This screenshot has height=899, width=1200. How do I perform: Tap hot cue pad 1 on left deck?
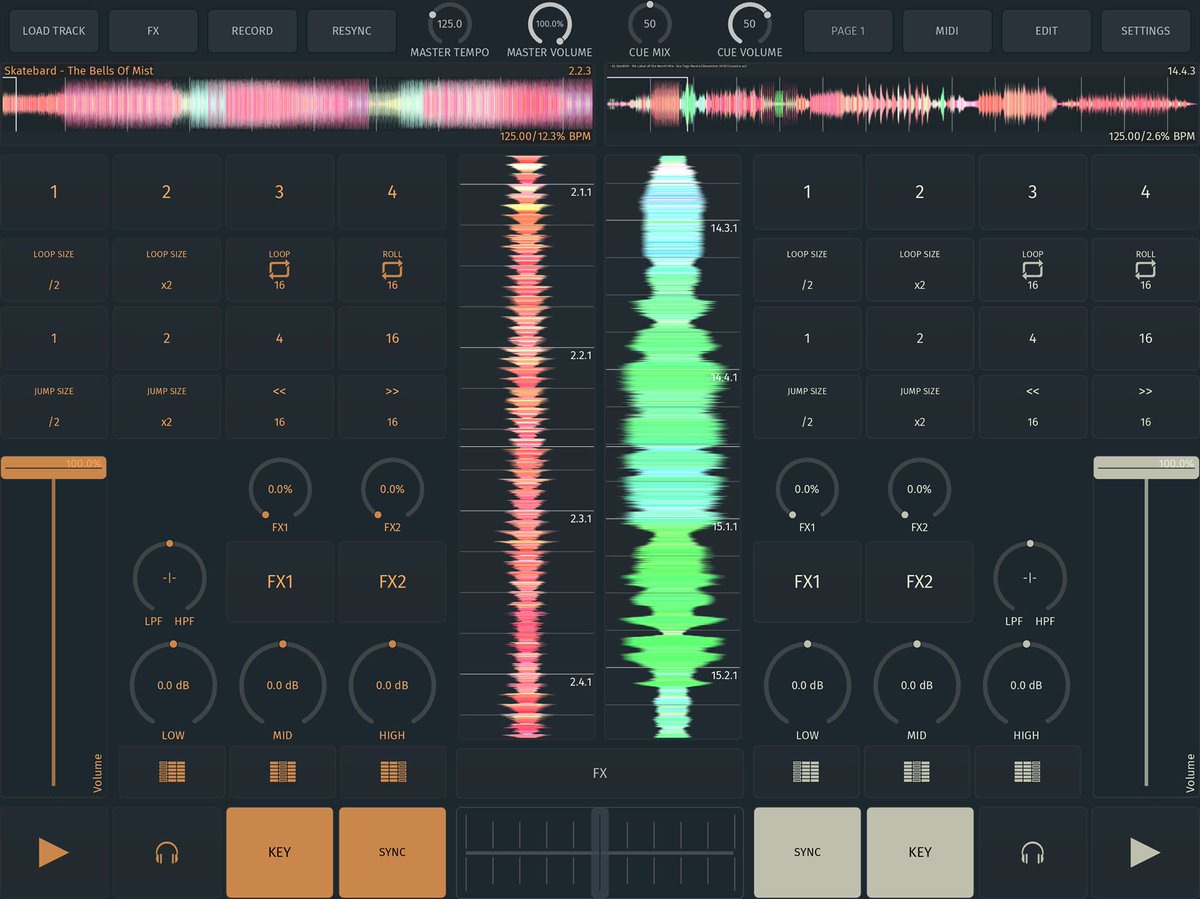click(x=53, y=192)
